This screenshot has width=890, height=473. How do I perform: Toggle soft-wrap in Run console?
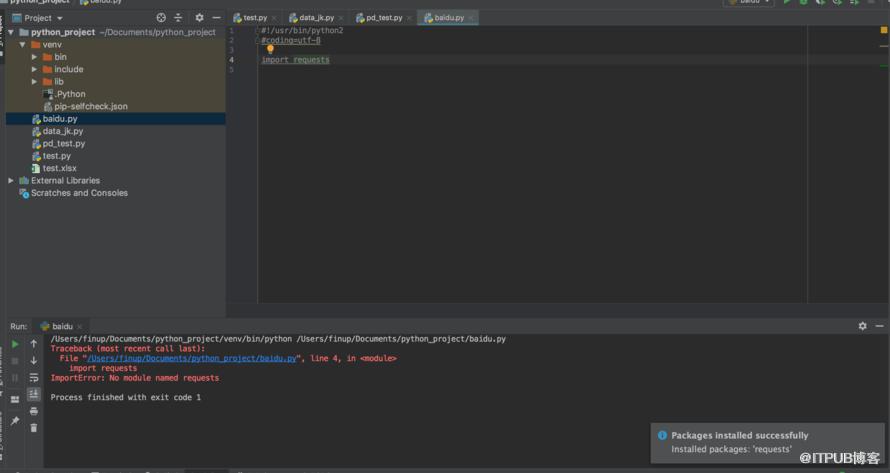(x=33, y=378)
